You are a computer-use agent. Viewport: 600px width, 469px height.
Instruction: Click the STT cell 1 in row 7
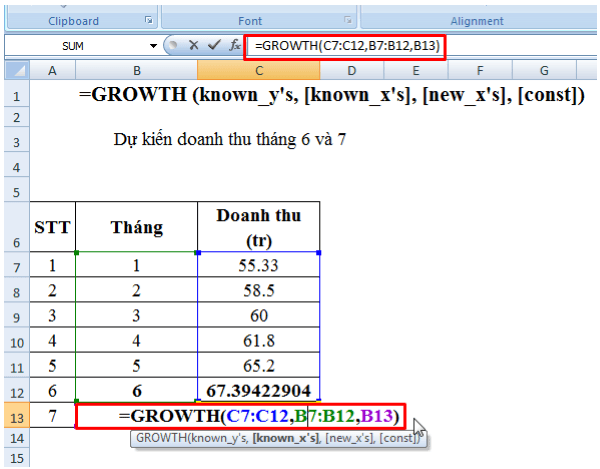coord(52,265)
